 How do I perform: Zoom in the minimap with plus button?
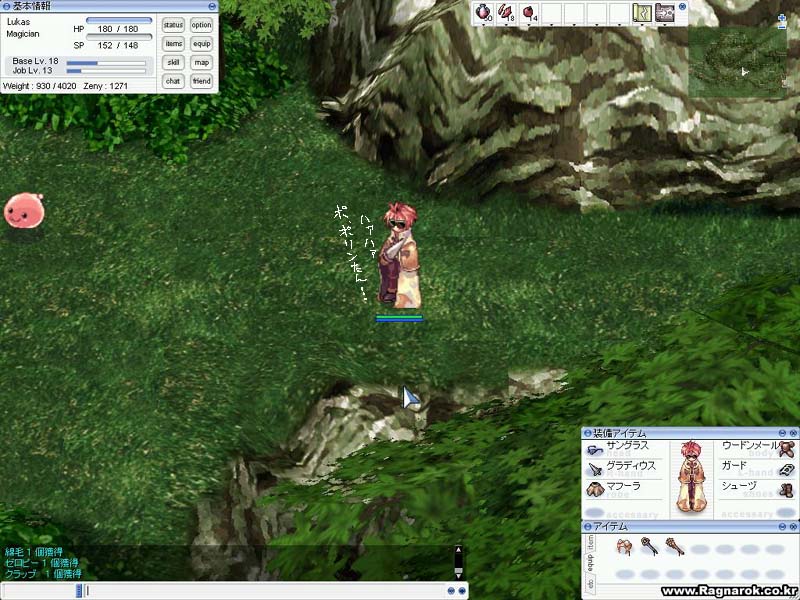coord(782,19)
